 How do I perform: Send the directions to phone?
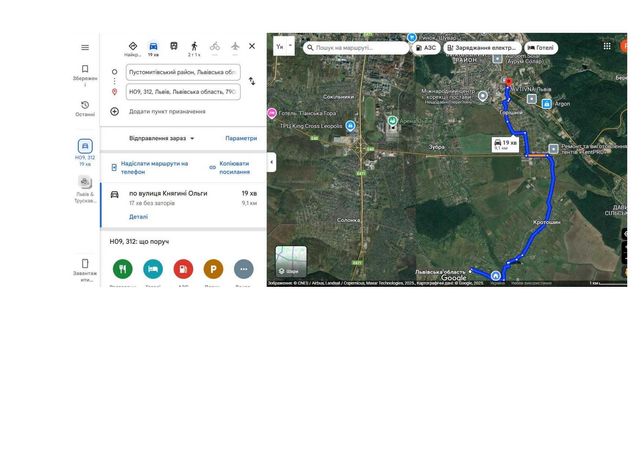pyautogui.click(x=150, y=168)
